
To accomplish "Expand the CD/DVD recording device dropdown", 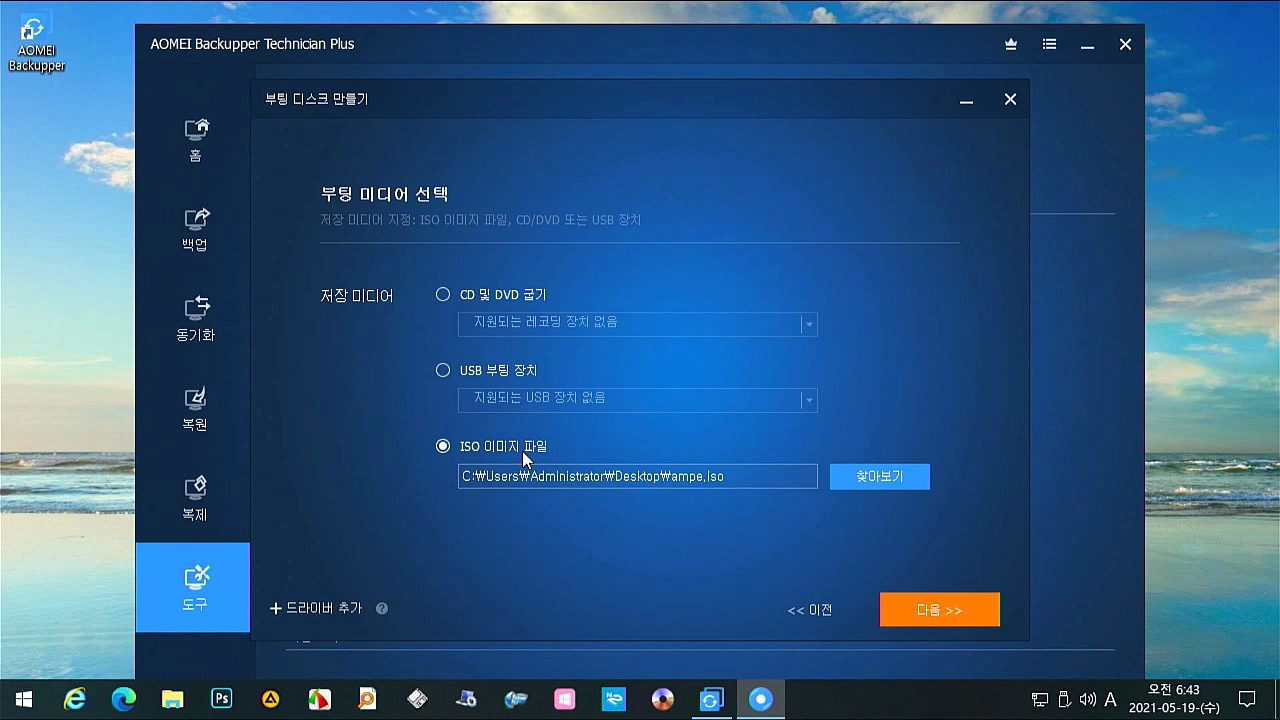I will [x=808, y=324].
